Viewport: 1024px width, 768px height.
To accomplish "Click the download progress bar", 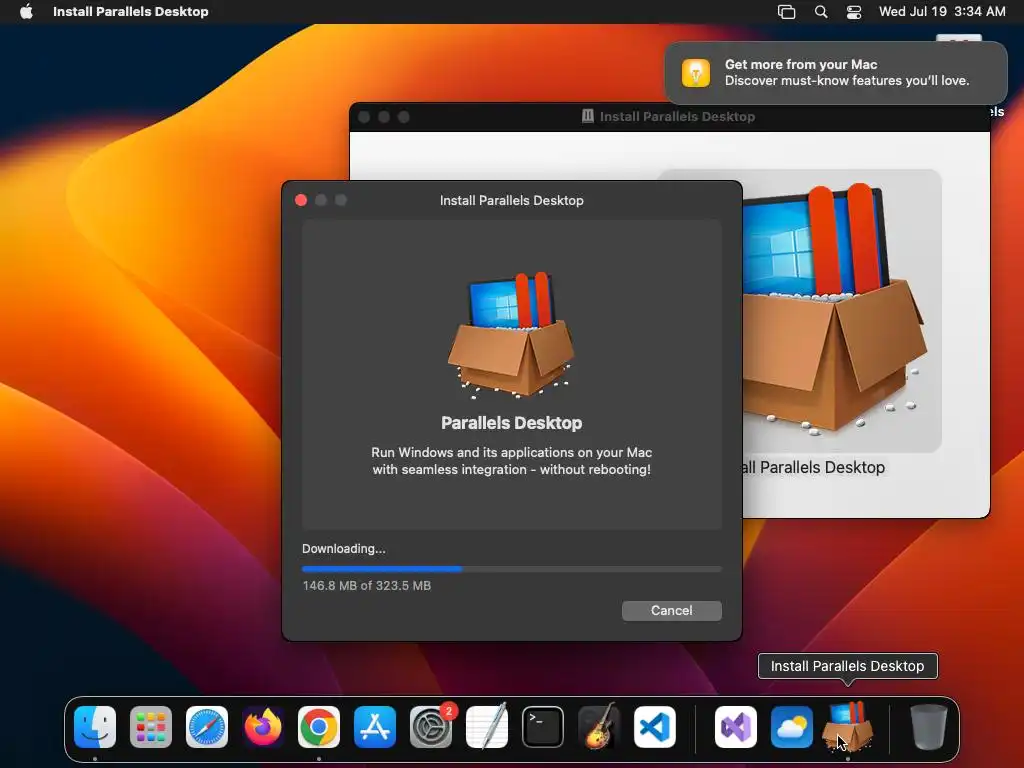I will point(511,569).
